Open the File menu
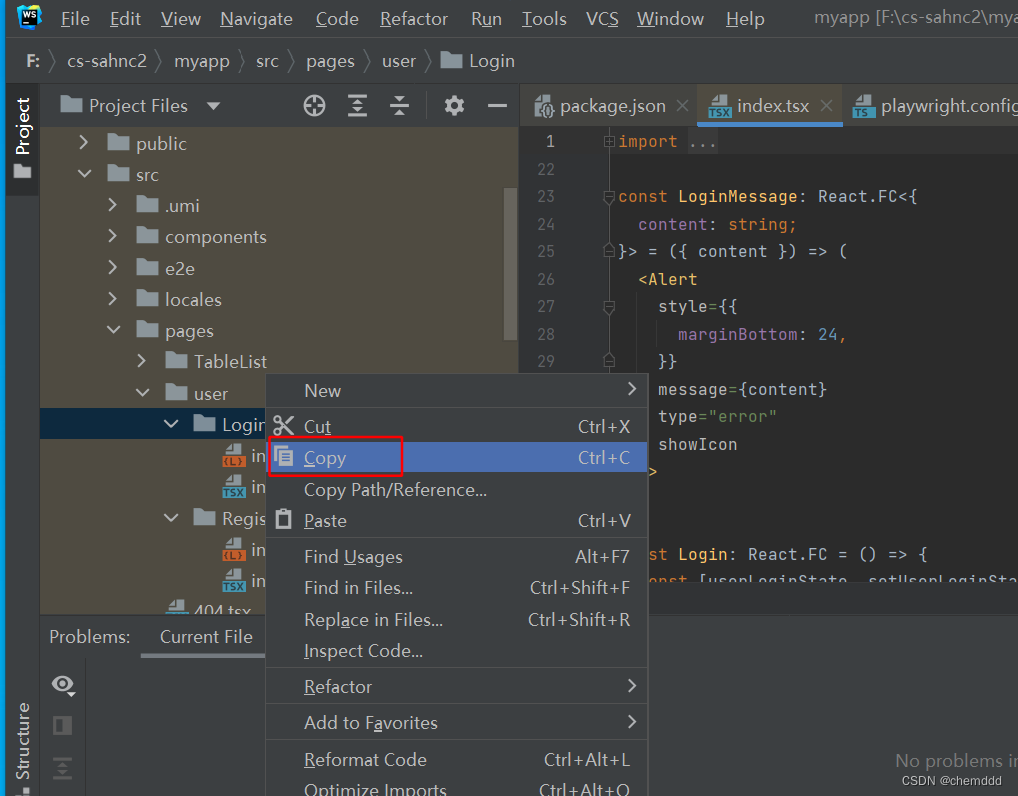The height and width of the screenshot is (796, 1018). [x=75, y=19]
